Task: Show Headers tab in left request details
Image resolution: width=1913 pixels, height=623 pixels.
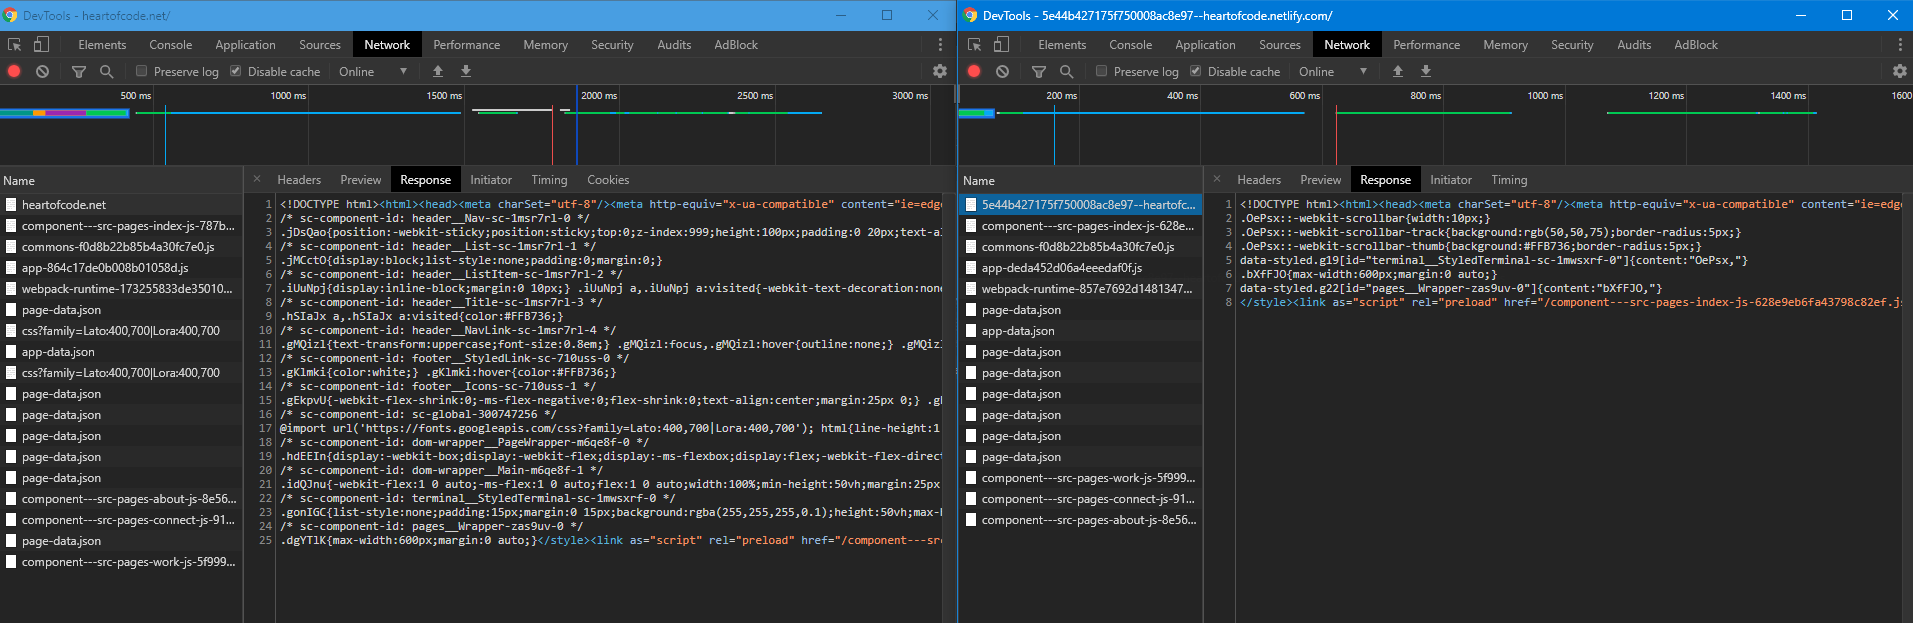Action: (x=299, y=180)
